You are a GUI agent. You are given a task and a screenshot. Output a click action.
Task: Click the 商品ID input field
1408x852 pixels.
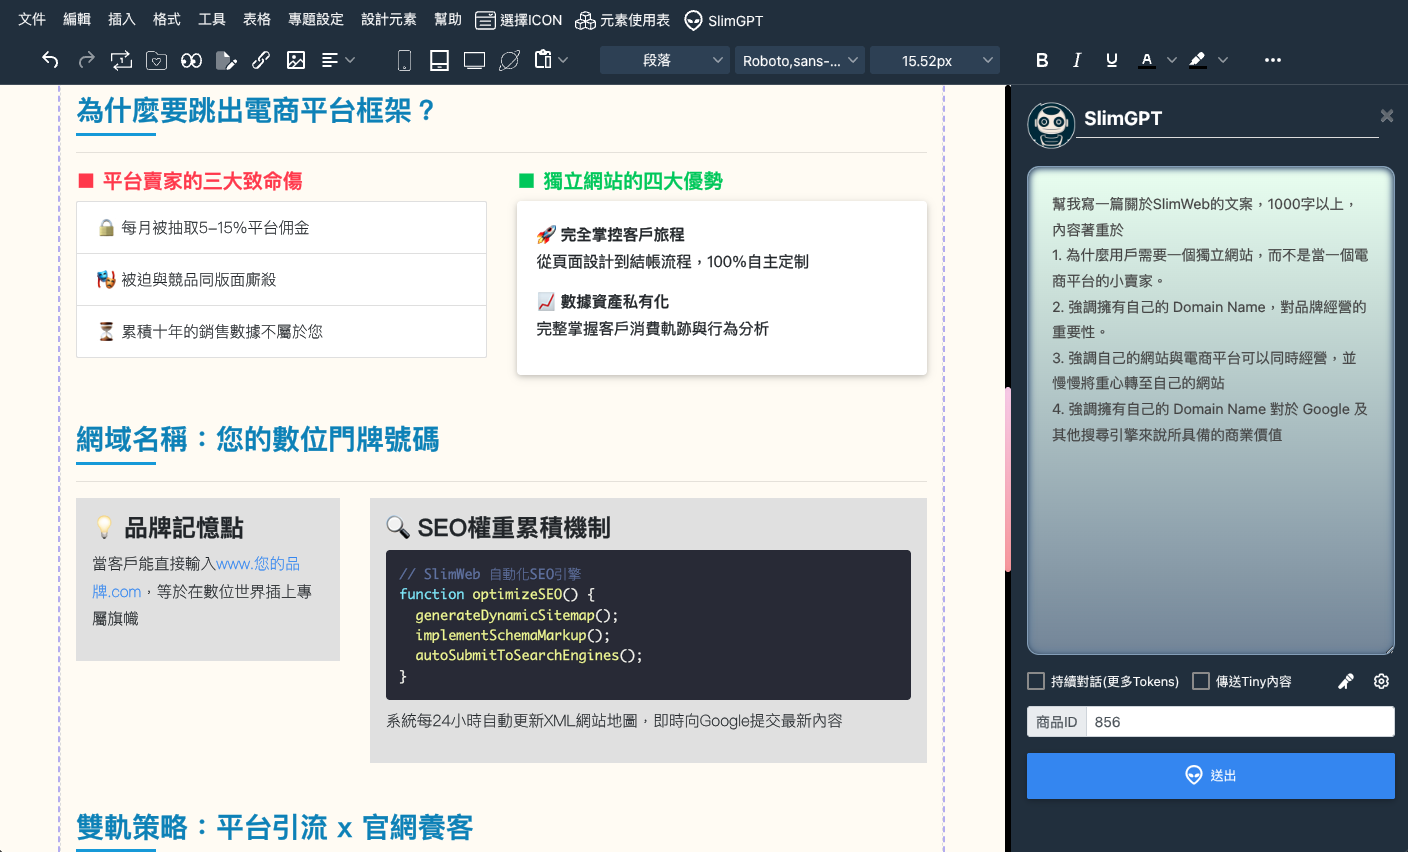tap(1240, 722)
